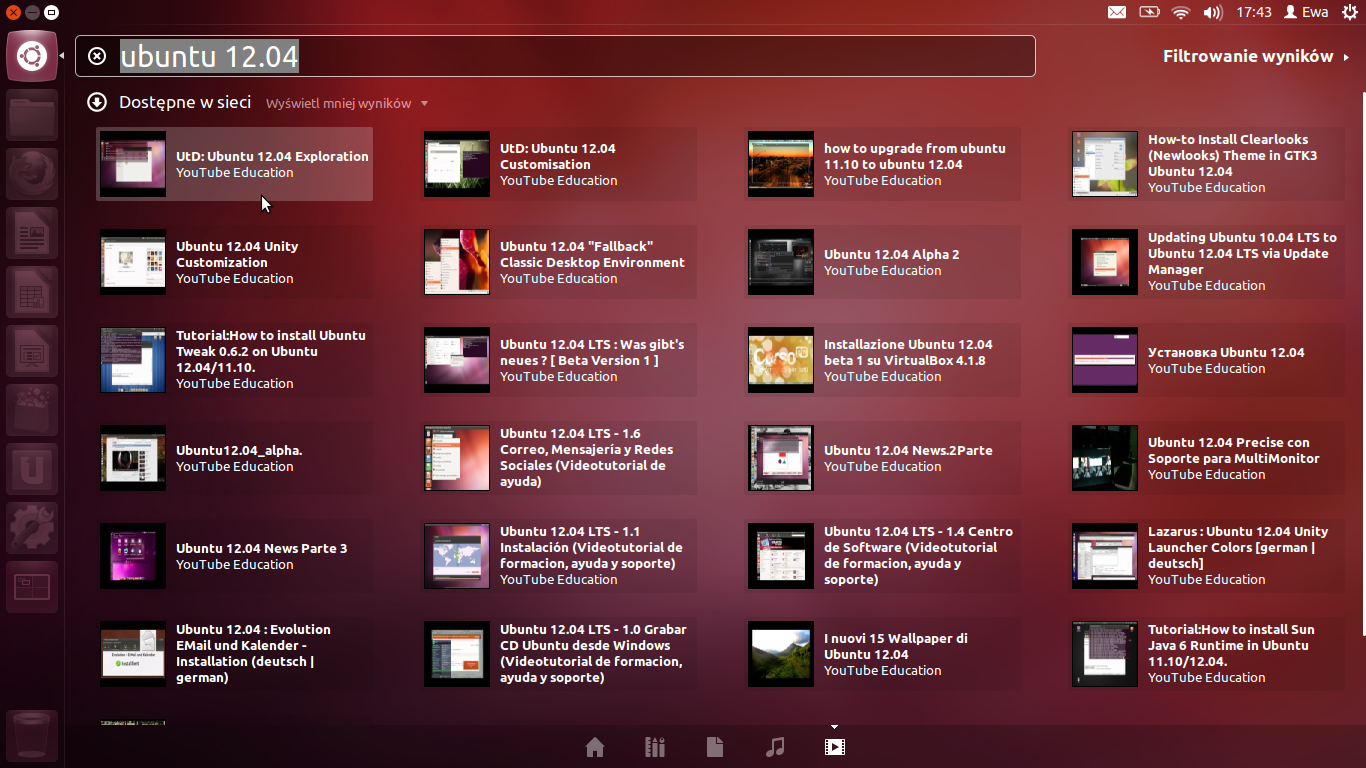Image resolution: width=1366 pixels, height=768 pixels.
Task: Open Tutorial install Sun Java 6 Runtime video
Action: coord(1207,654)
